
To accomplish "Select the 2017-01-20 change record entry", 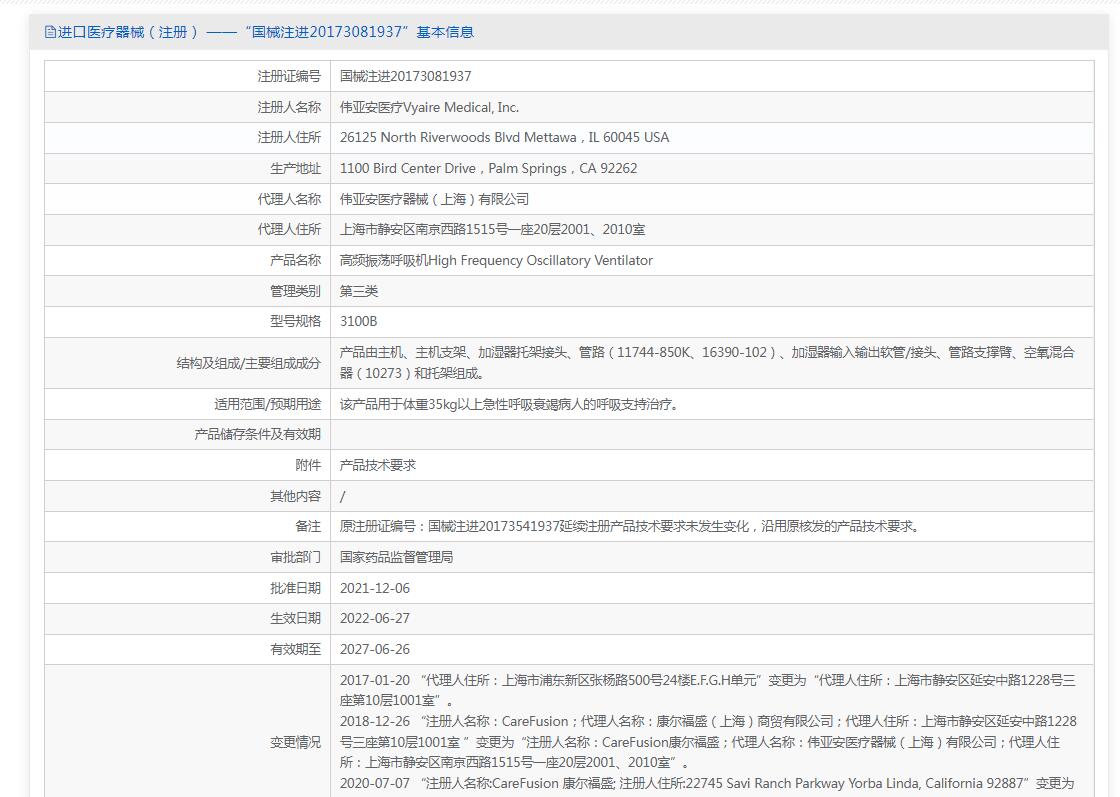I will [707, 690].
